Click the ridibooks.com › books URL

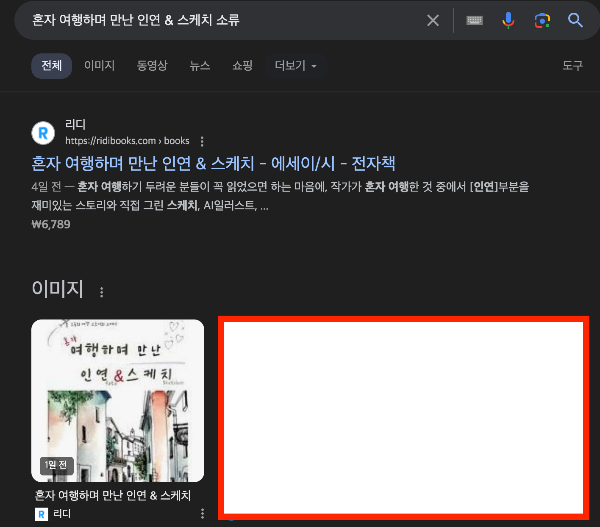tap(127, 141)
